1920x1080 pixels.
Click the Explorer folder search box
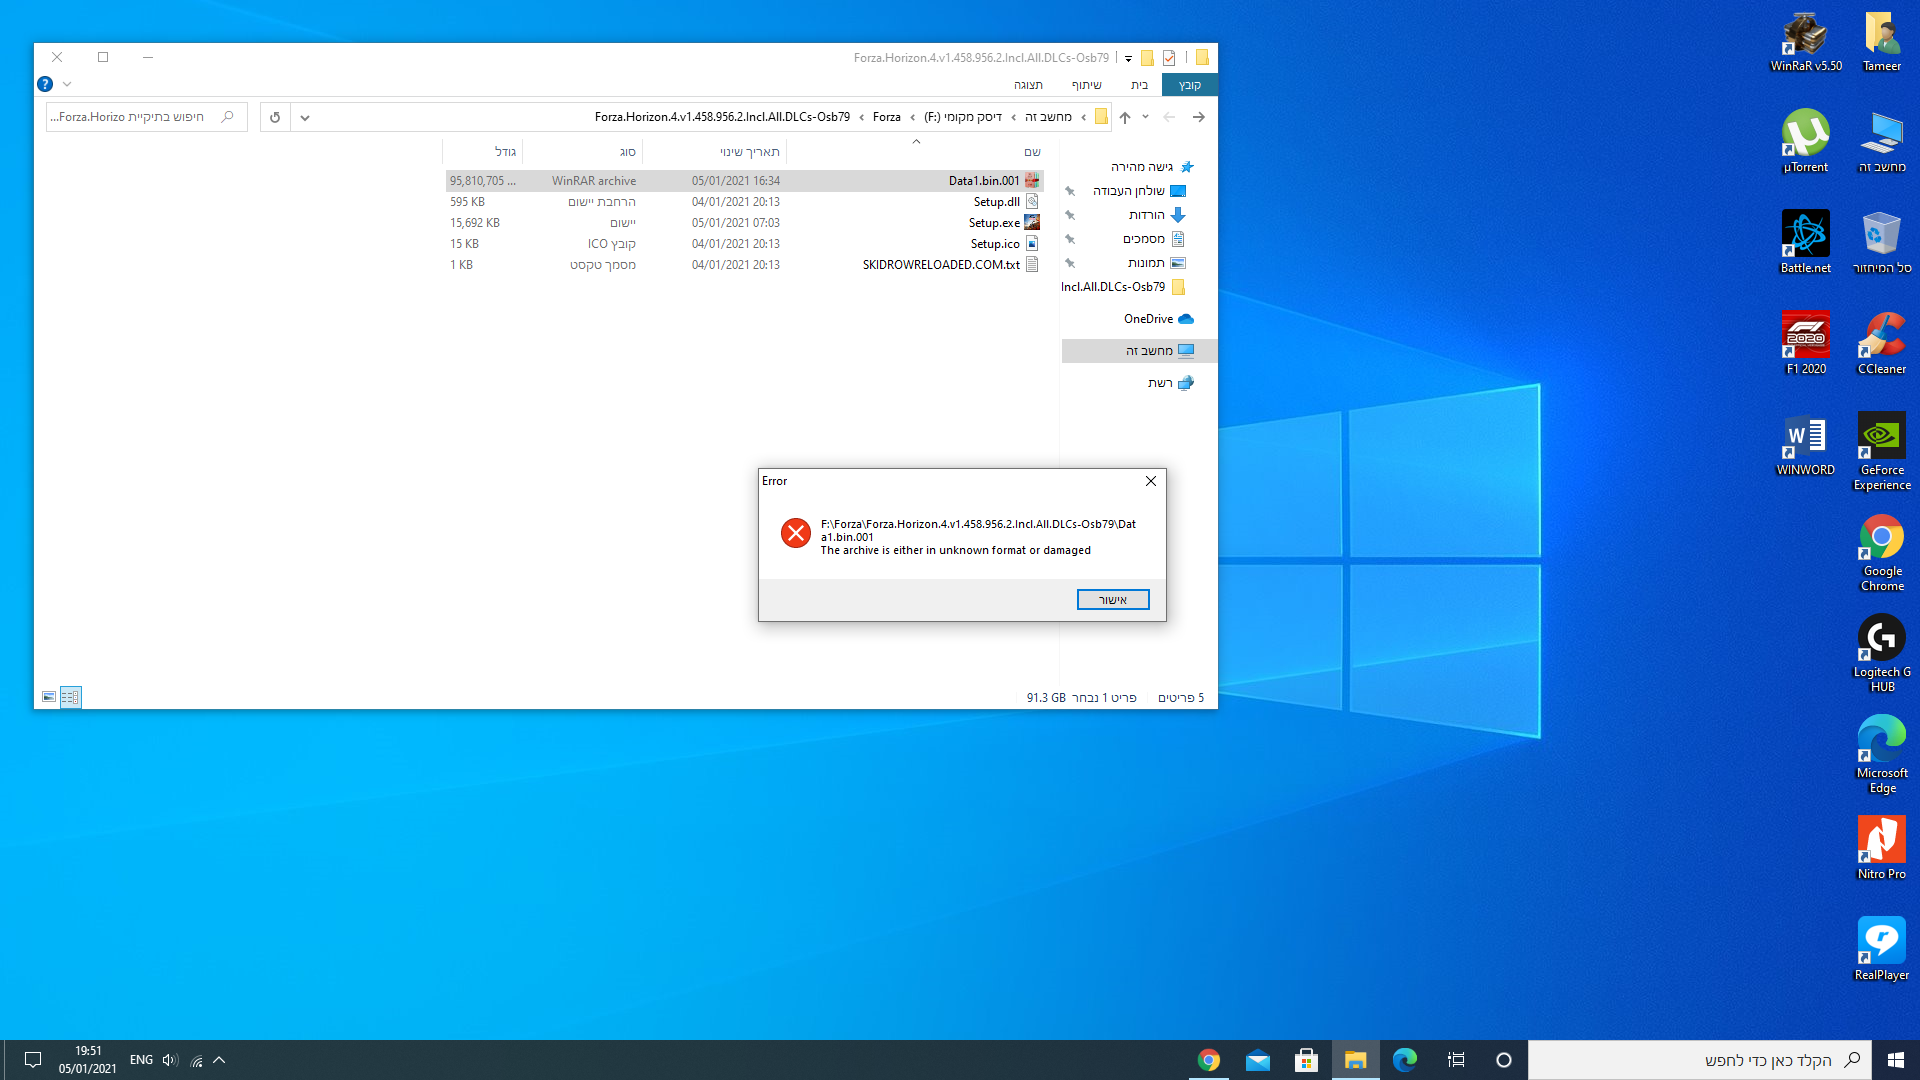pyautogui.click(x=146, y=117)
